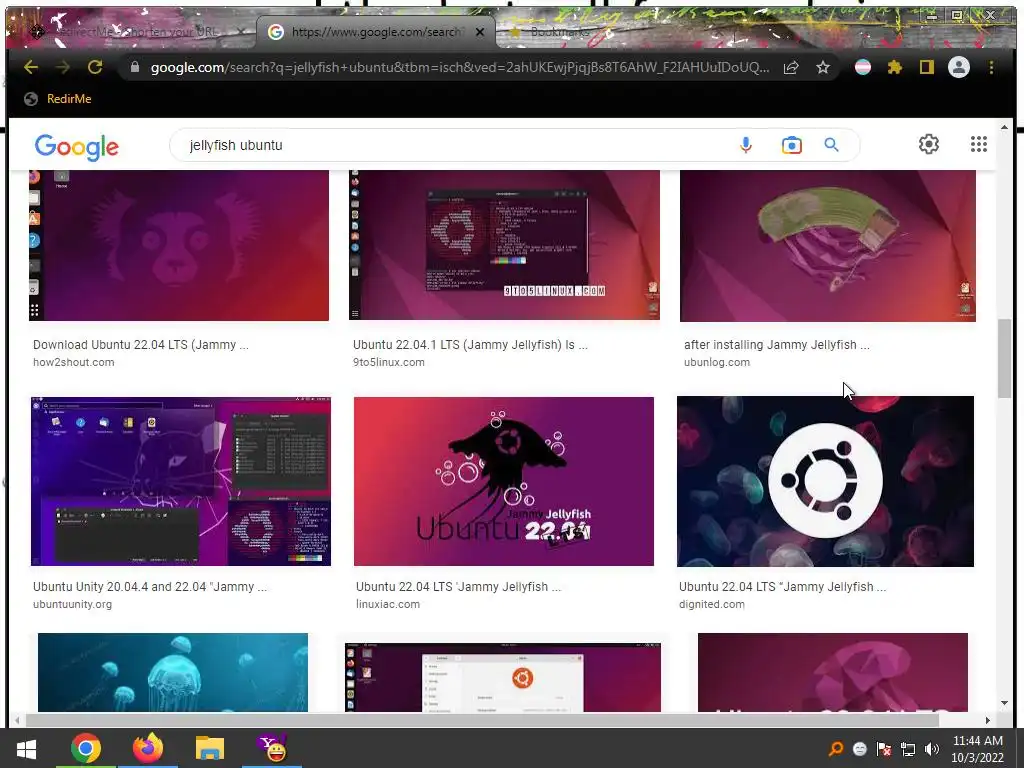
Task: Click the how2shout.com source text
Action: click(x=74, y=362)
